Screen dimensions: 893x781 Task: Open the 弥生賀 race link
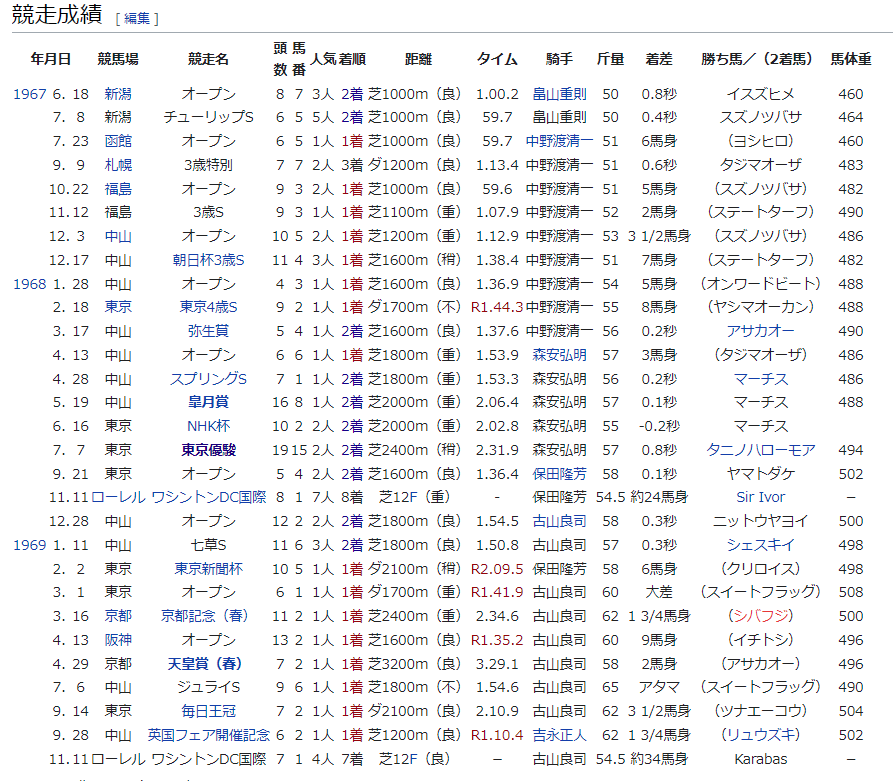[209, 331]
